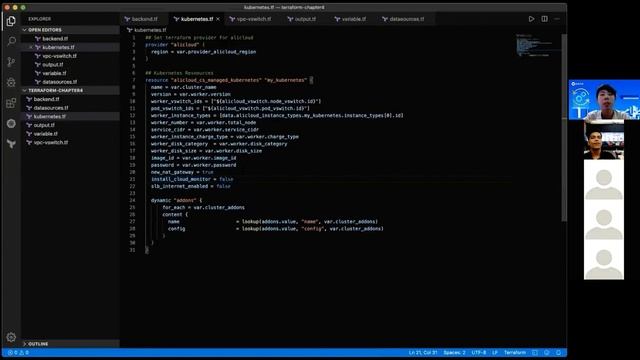
Task: Open the Manage gear at sidebar bottom
Action: point(11,337)
